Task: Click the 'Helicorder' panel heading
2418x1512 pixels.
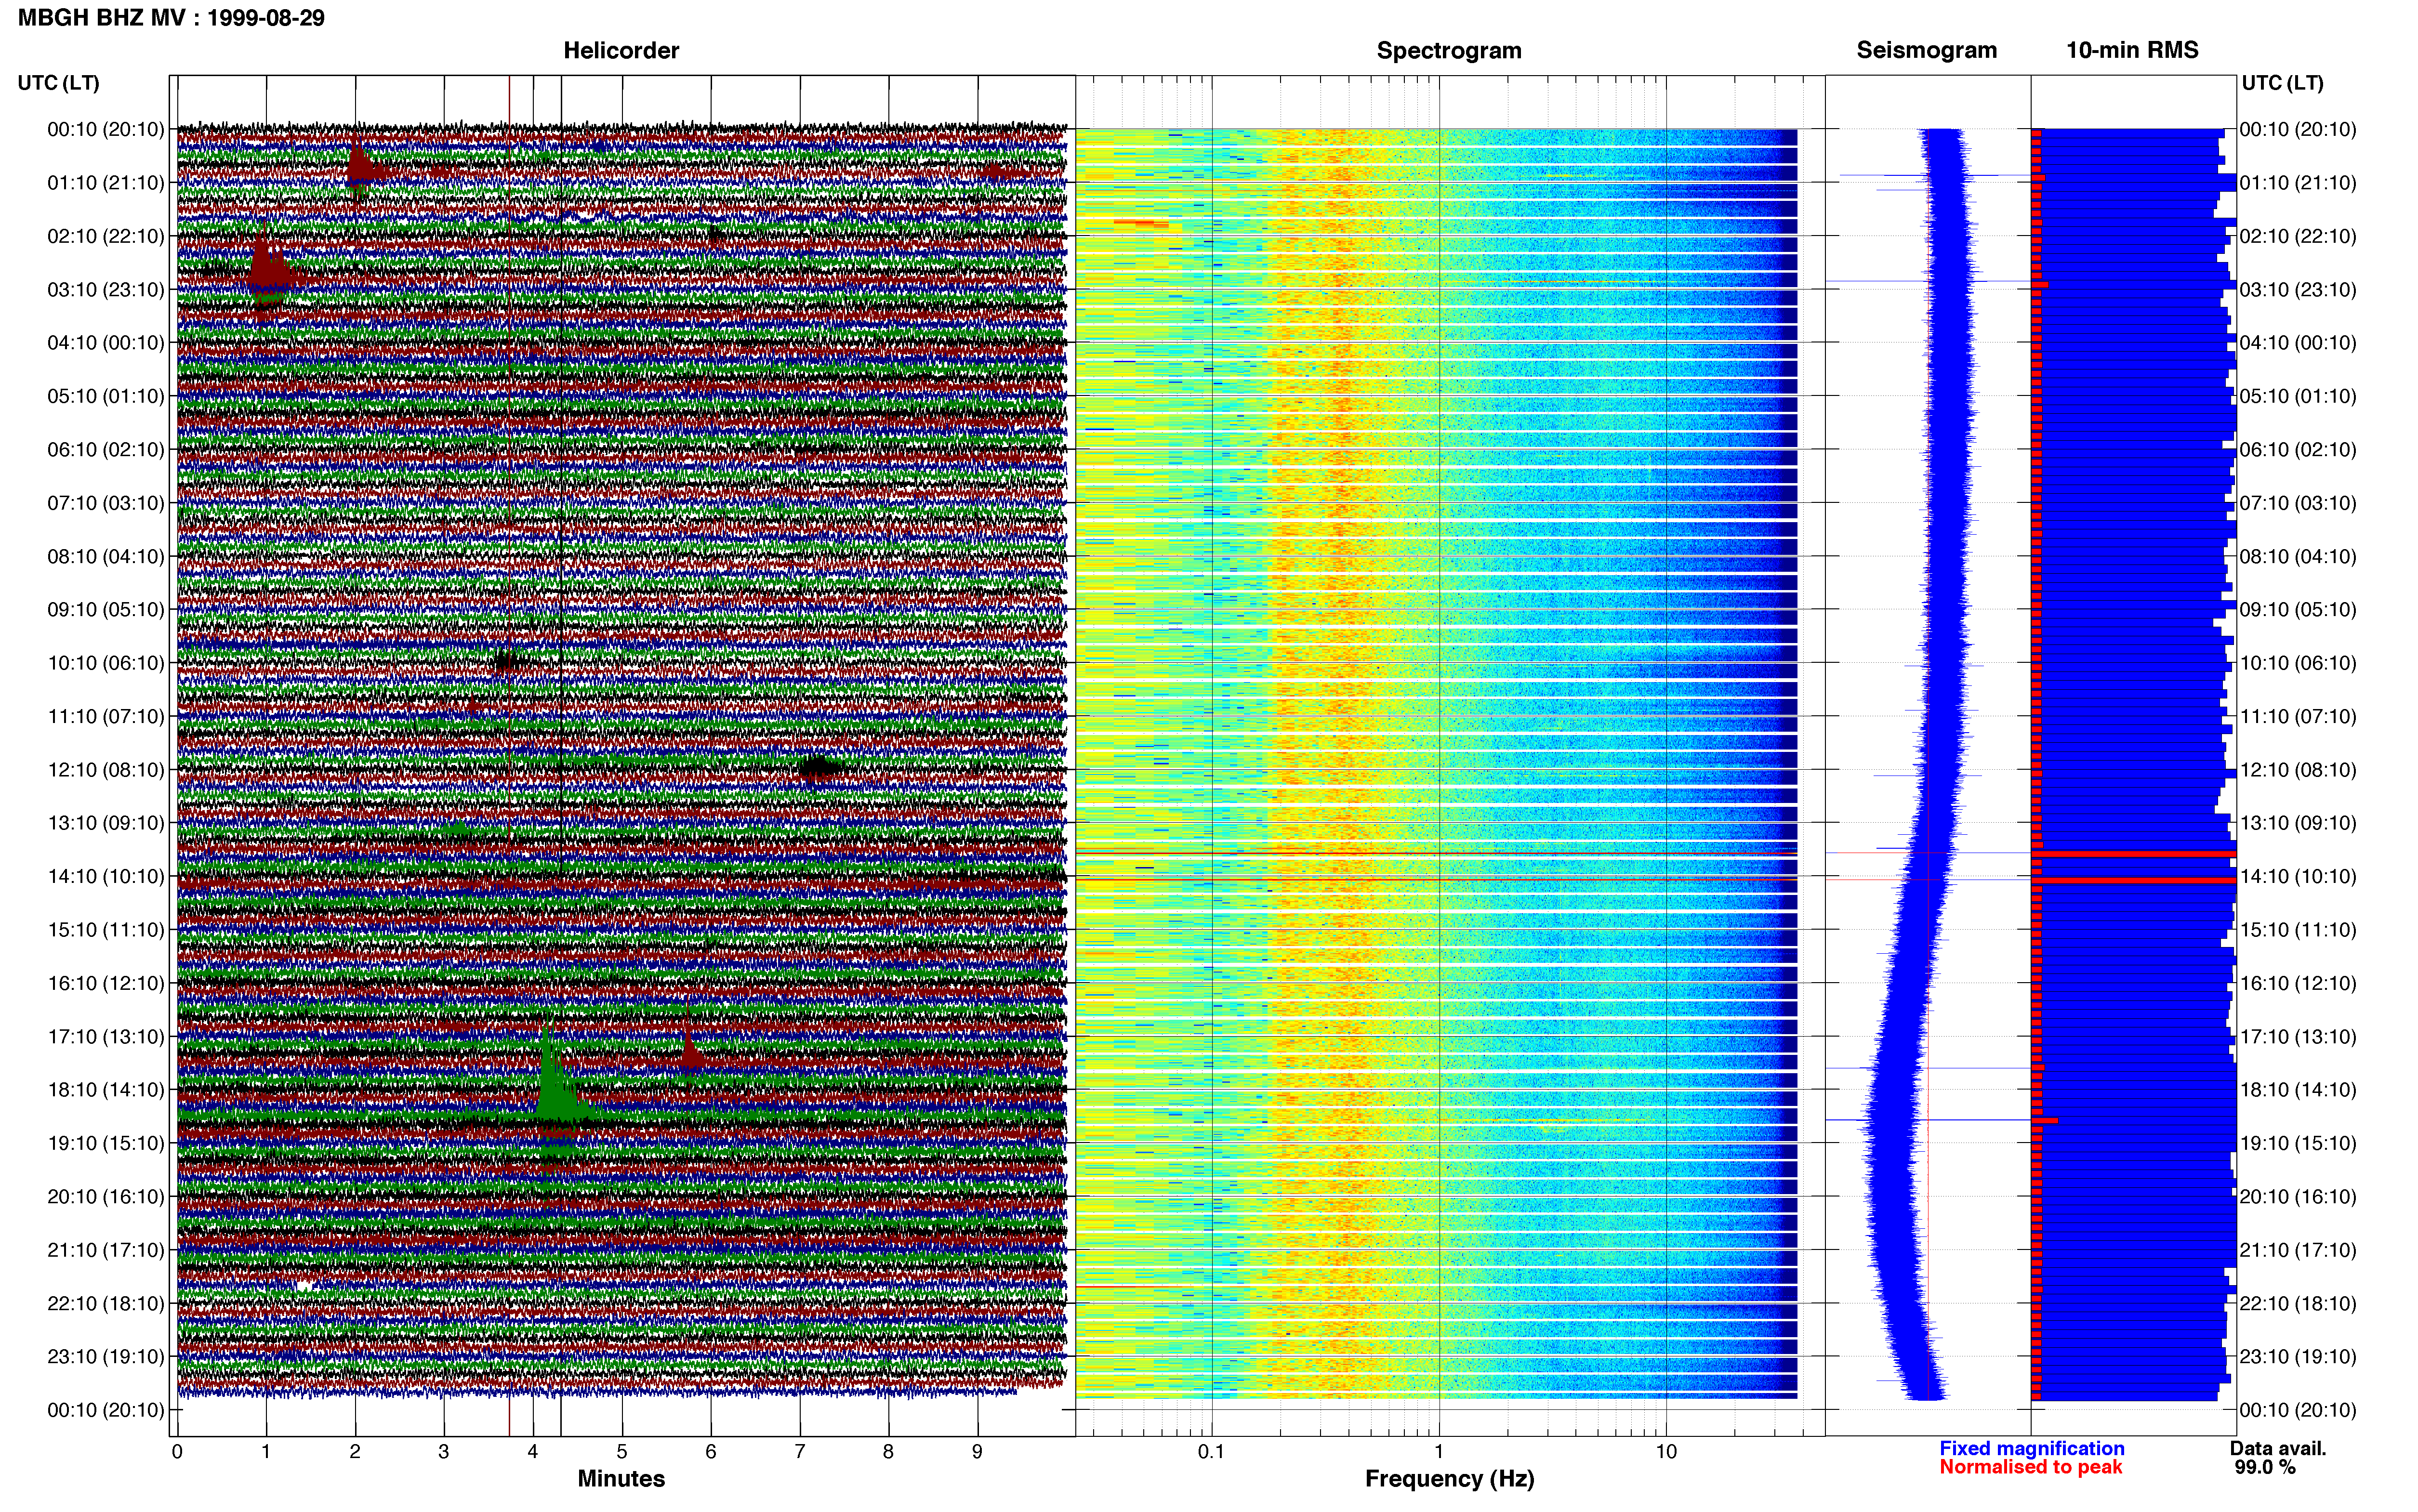Action: tap(621, 50)
